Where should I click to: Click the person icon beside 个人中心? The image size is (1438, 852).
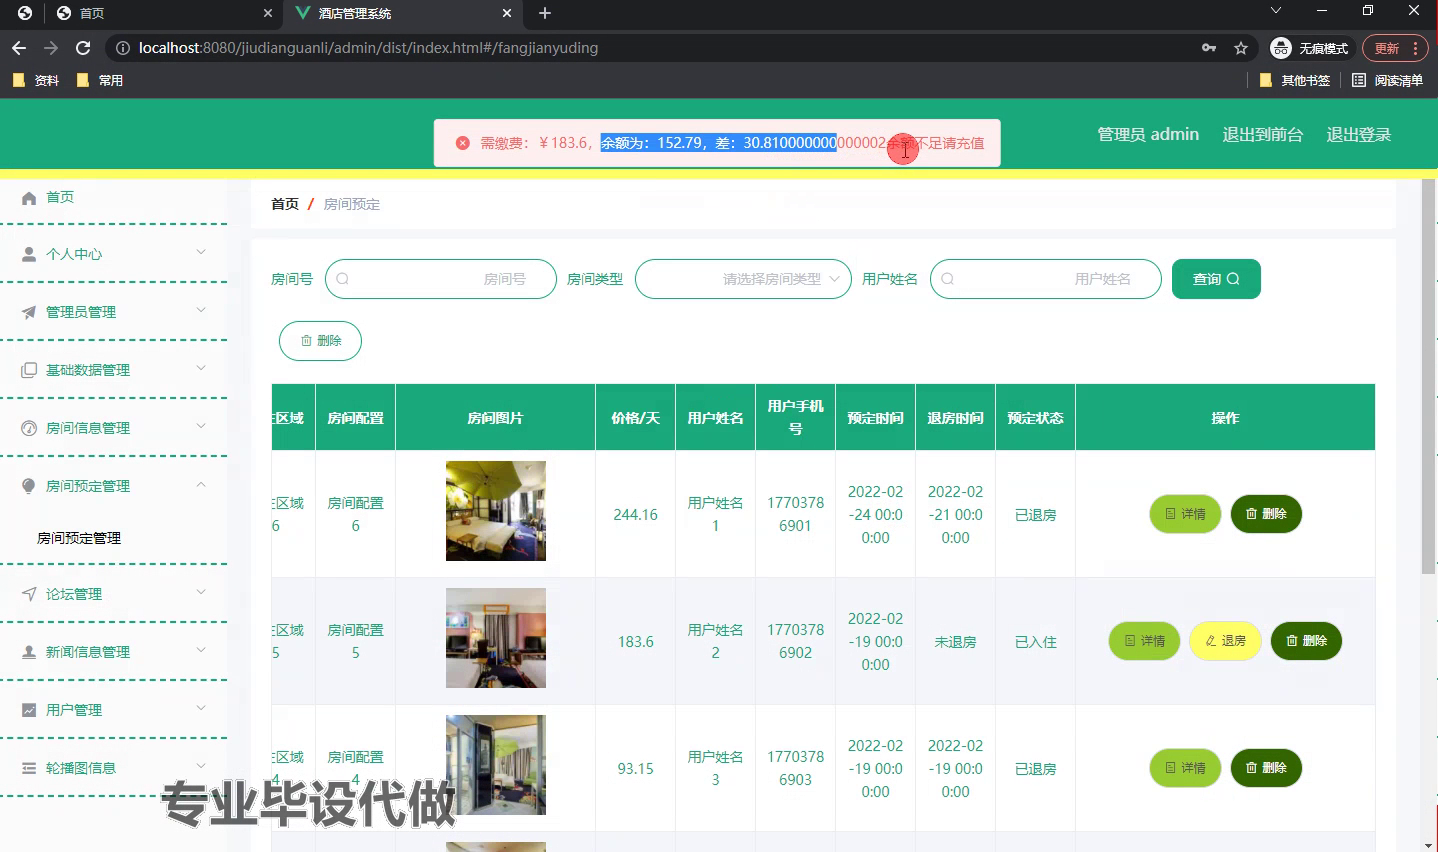click(29, 254)
